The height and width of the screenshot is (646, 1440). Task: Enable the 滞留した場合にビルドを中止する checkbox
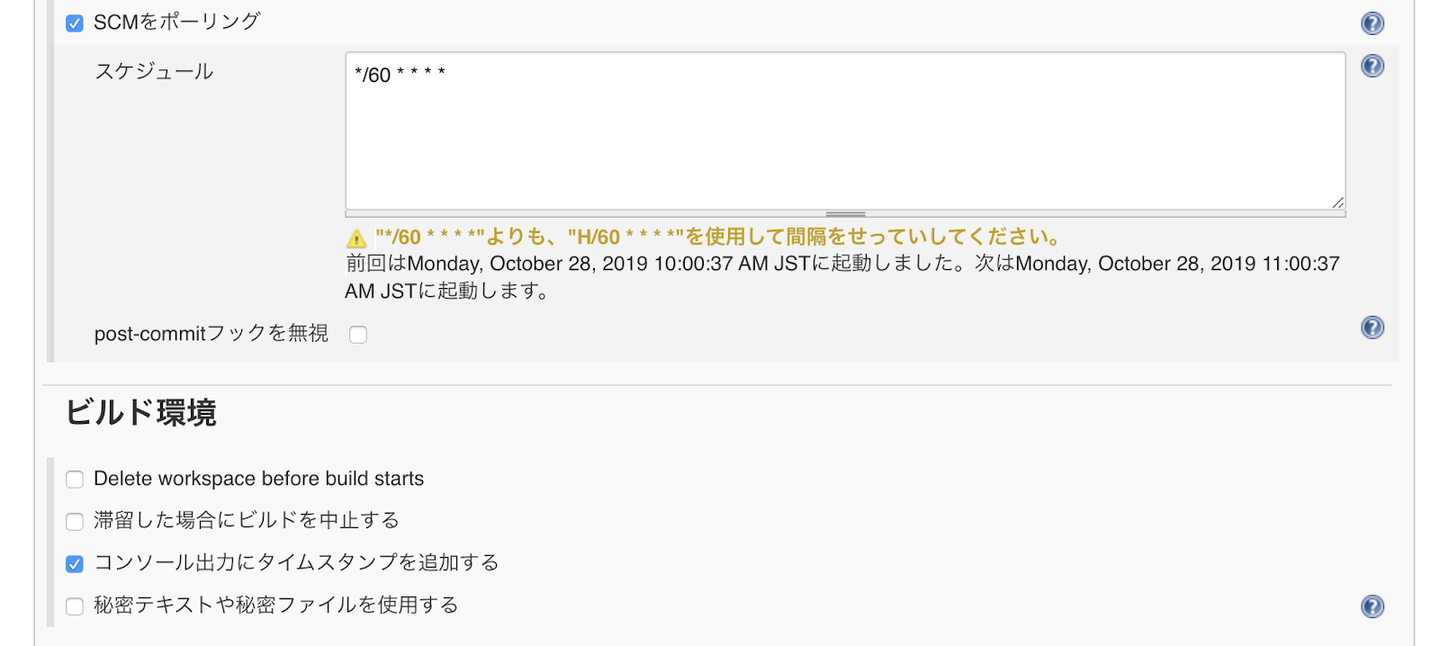(x=75, y=521)
